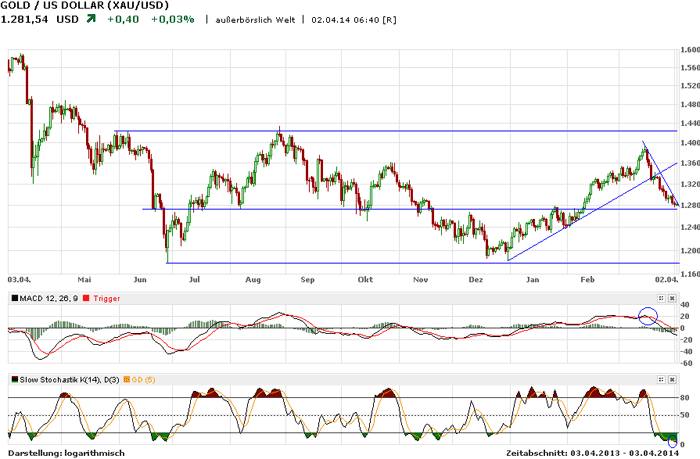
Task: Click the green up-arrow trend icon
Action: [92, 20]
